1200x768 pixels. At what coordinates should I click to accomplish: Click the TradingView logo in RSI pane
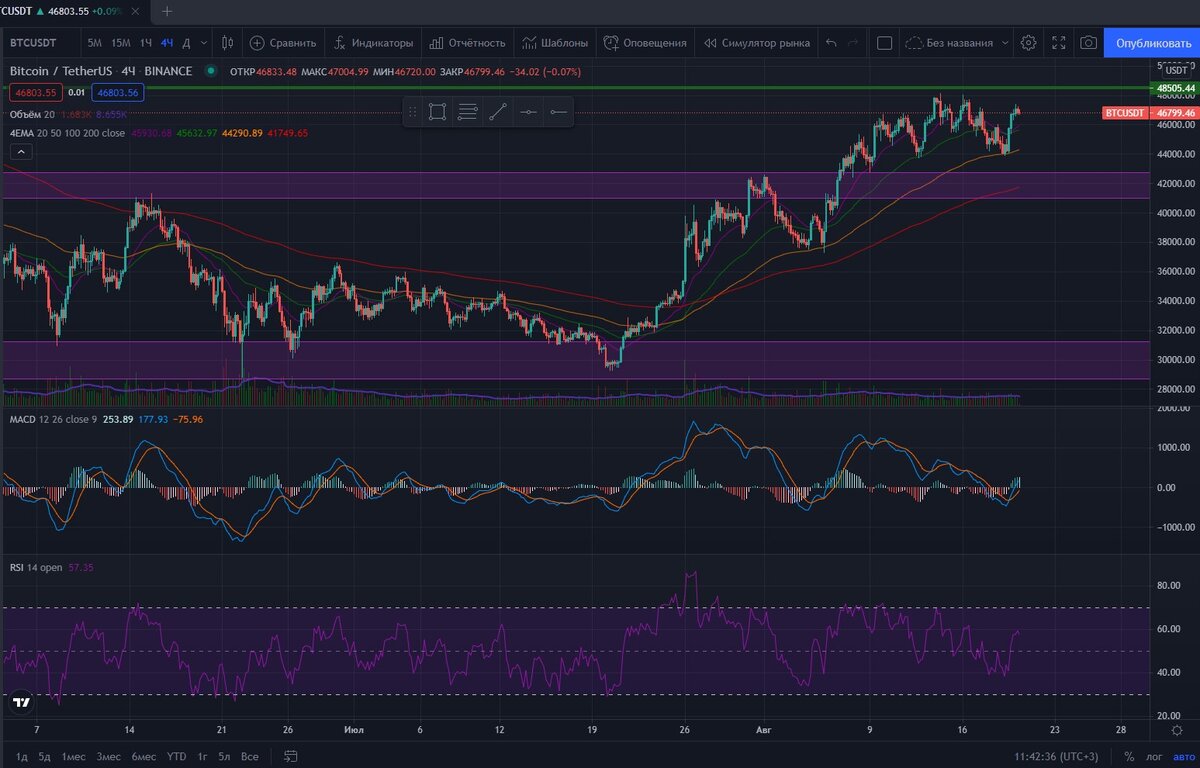[x=21, y=704]
